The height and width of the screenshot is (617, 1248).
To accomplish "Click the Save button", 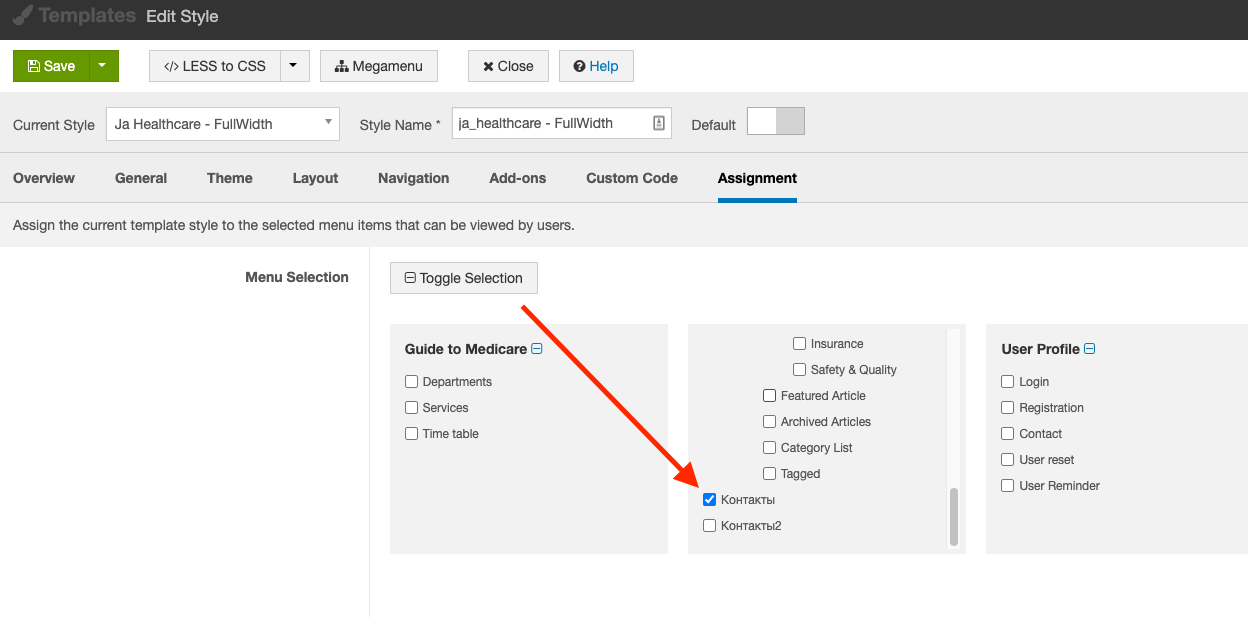I will [51, 66].
